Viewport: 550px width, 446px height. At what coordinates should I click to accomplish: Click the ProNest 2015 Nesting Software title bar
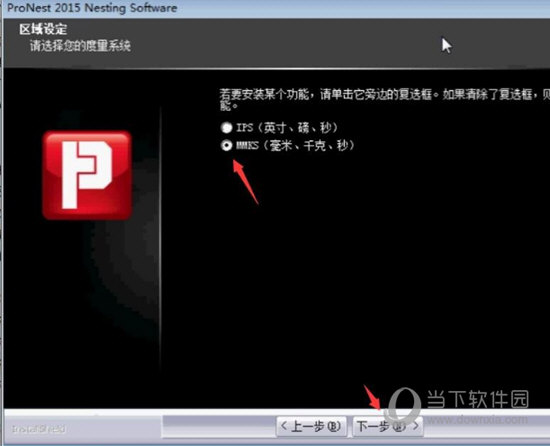point(275,8)
